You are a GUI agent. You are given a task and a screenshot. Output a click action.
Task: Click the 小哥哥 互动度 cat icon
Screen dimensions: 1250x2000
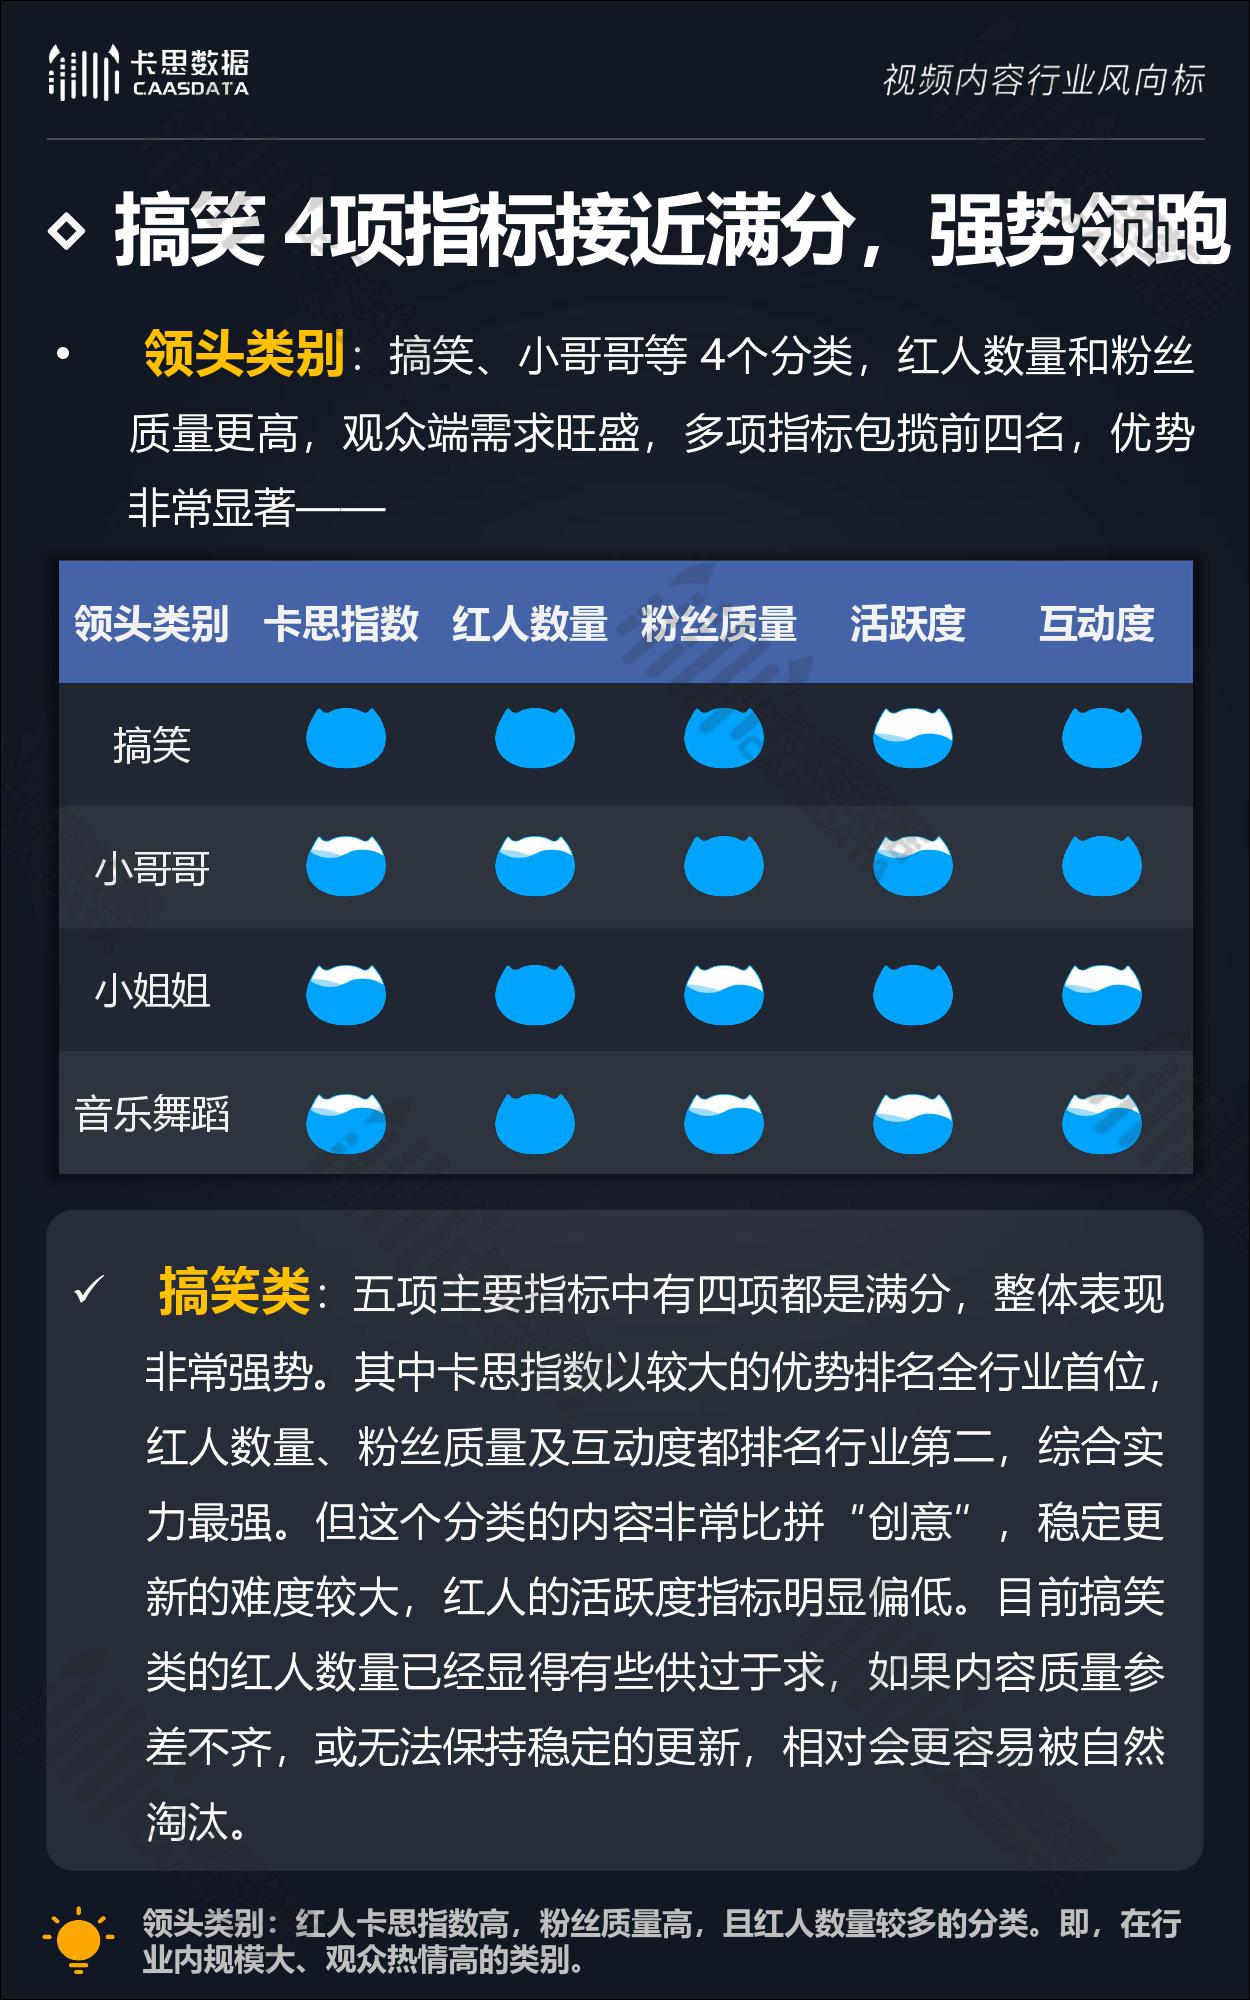pyautogui.click(x=1101, y=865)
